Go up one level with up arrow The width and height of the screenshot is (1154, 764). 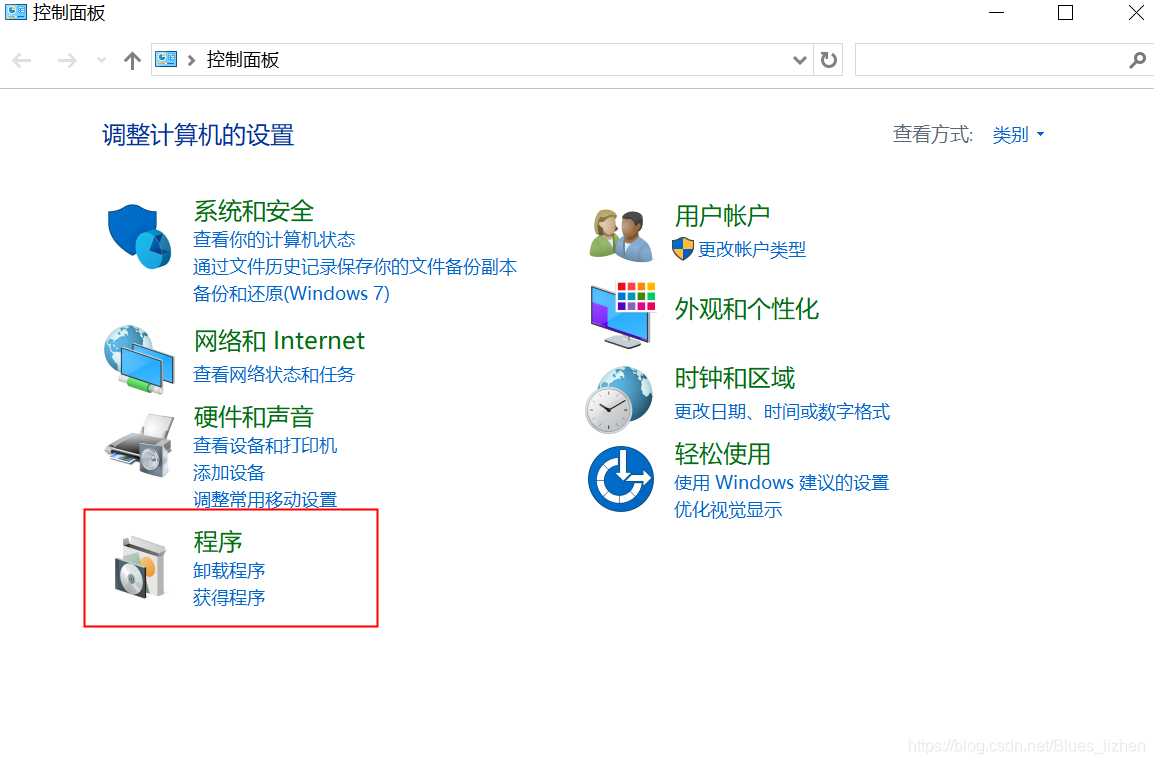point(132,60)
